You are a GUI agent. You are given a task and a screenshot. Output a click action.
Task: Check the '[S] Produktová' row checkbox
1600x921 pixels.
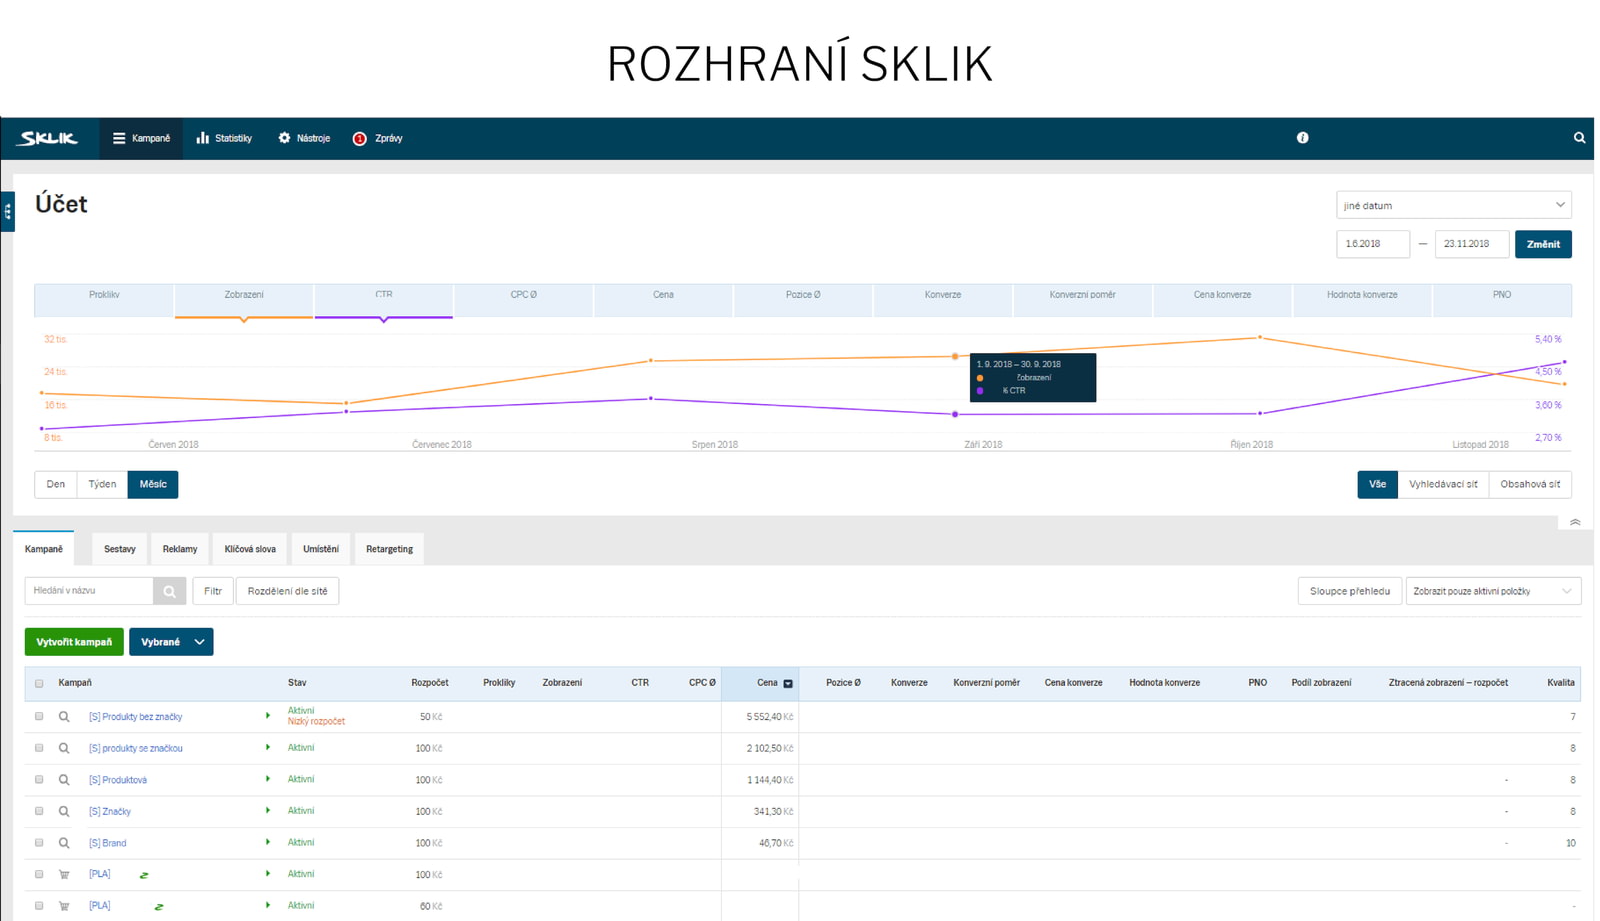39,779
